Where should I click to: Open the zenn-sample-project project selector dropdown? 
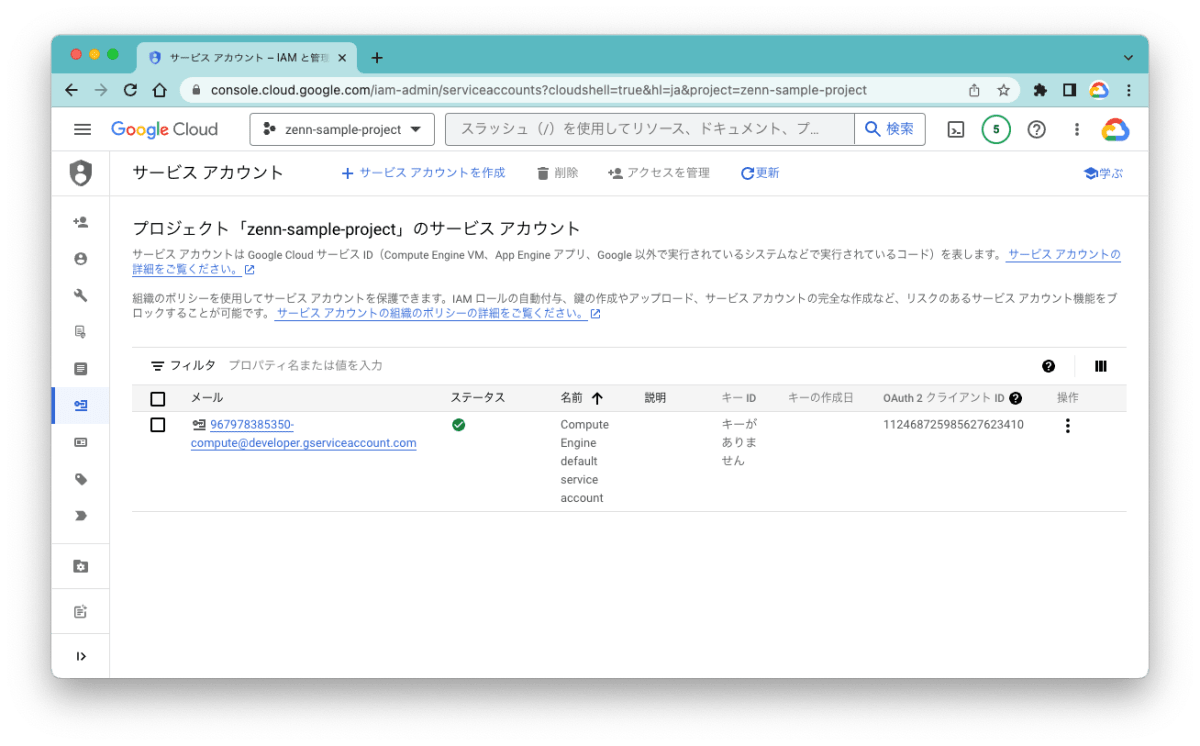(x=342, y=129)
